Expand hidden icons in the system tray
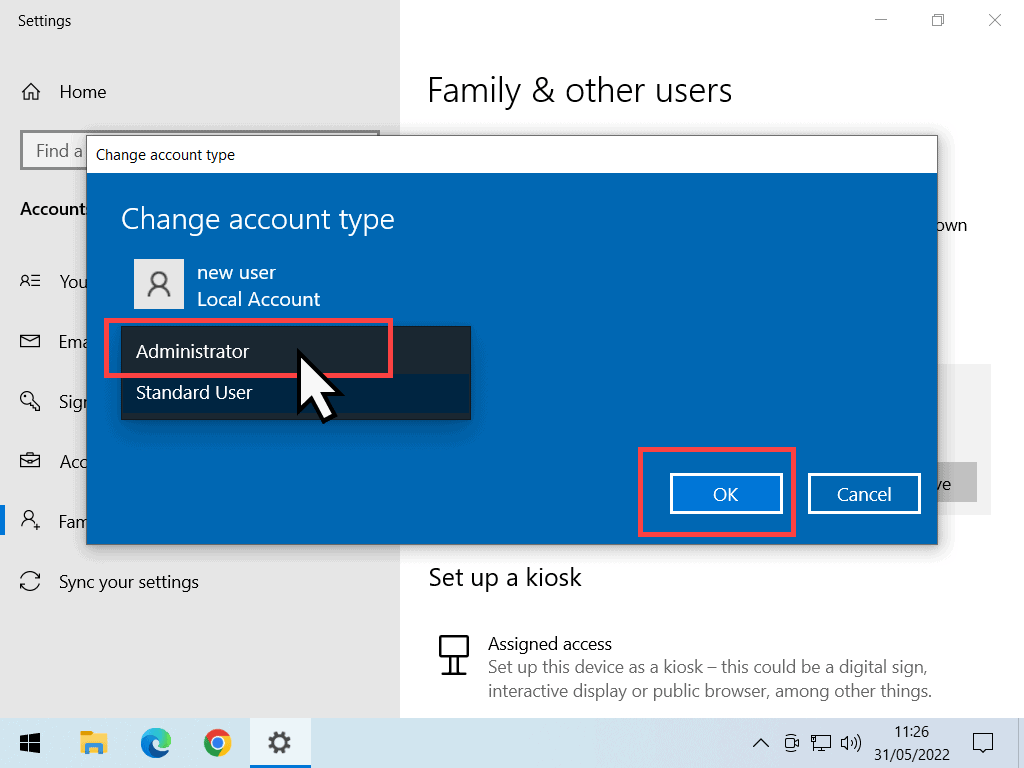This screenshot has width=1024, height=768. [x=761, y=743]
